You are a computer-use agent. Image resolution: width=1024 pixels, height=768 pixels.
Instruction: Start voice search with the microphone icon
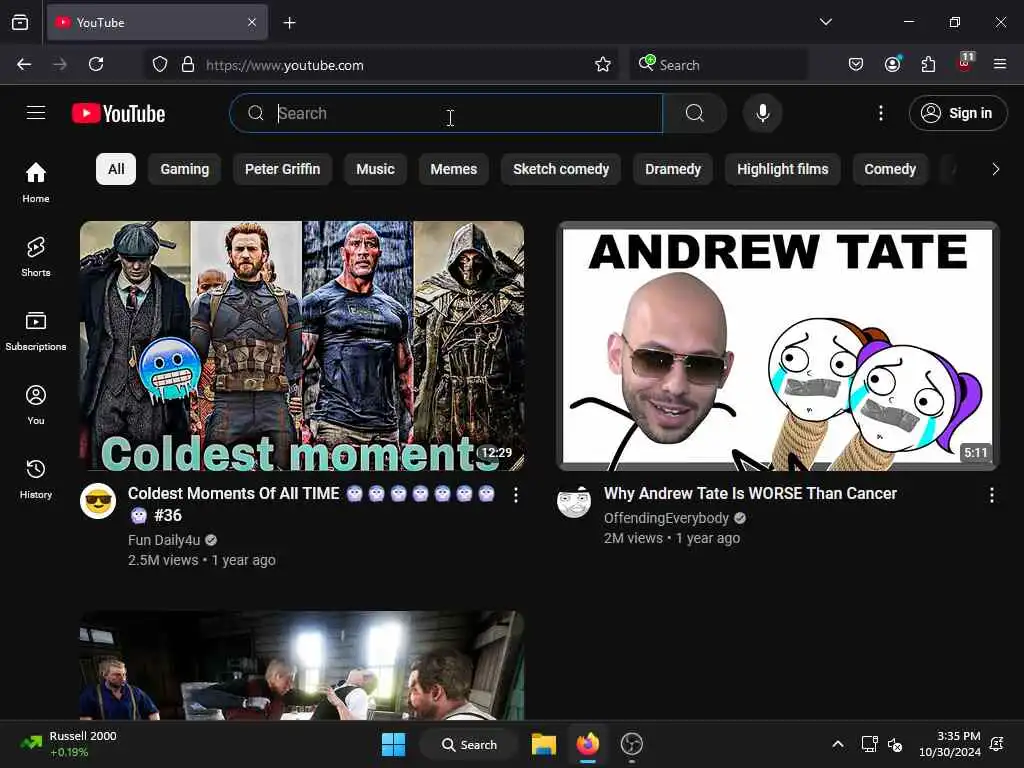pyautogui.click(x=762, y=113)
